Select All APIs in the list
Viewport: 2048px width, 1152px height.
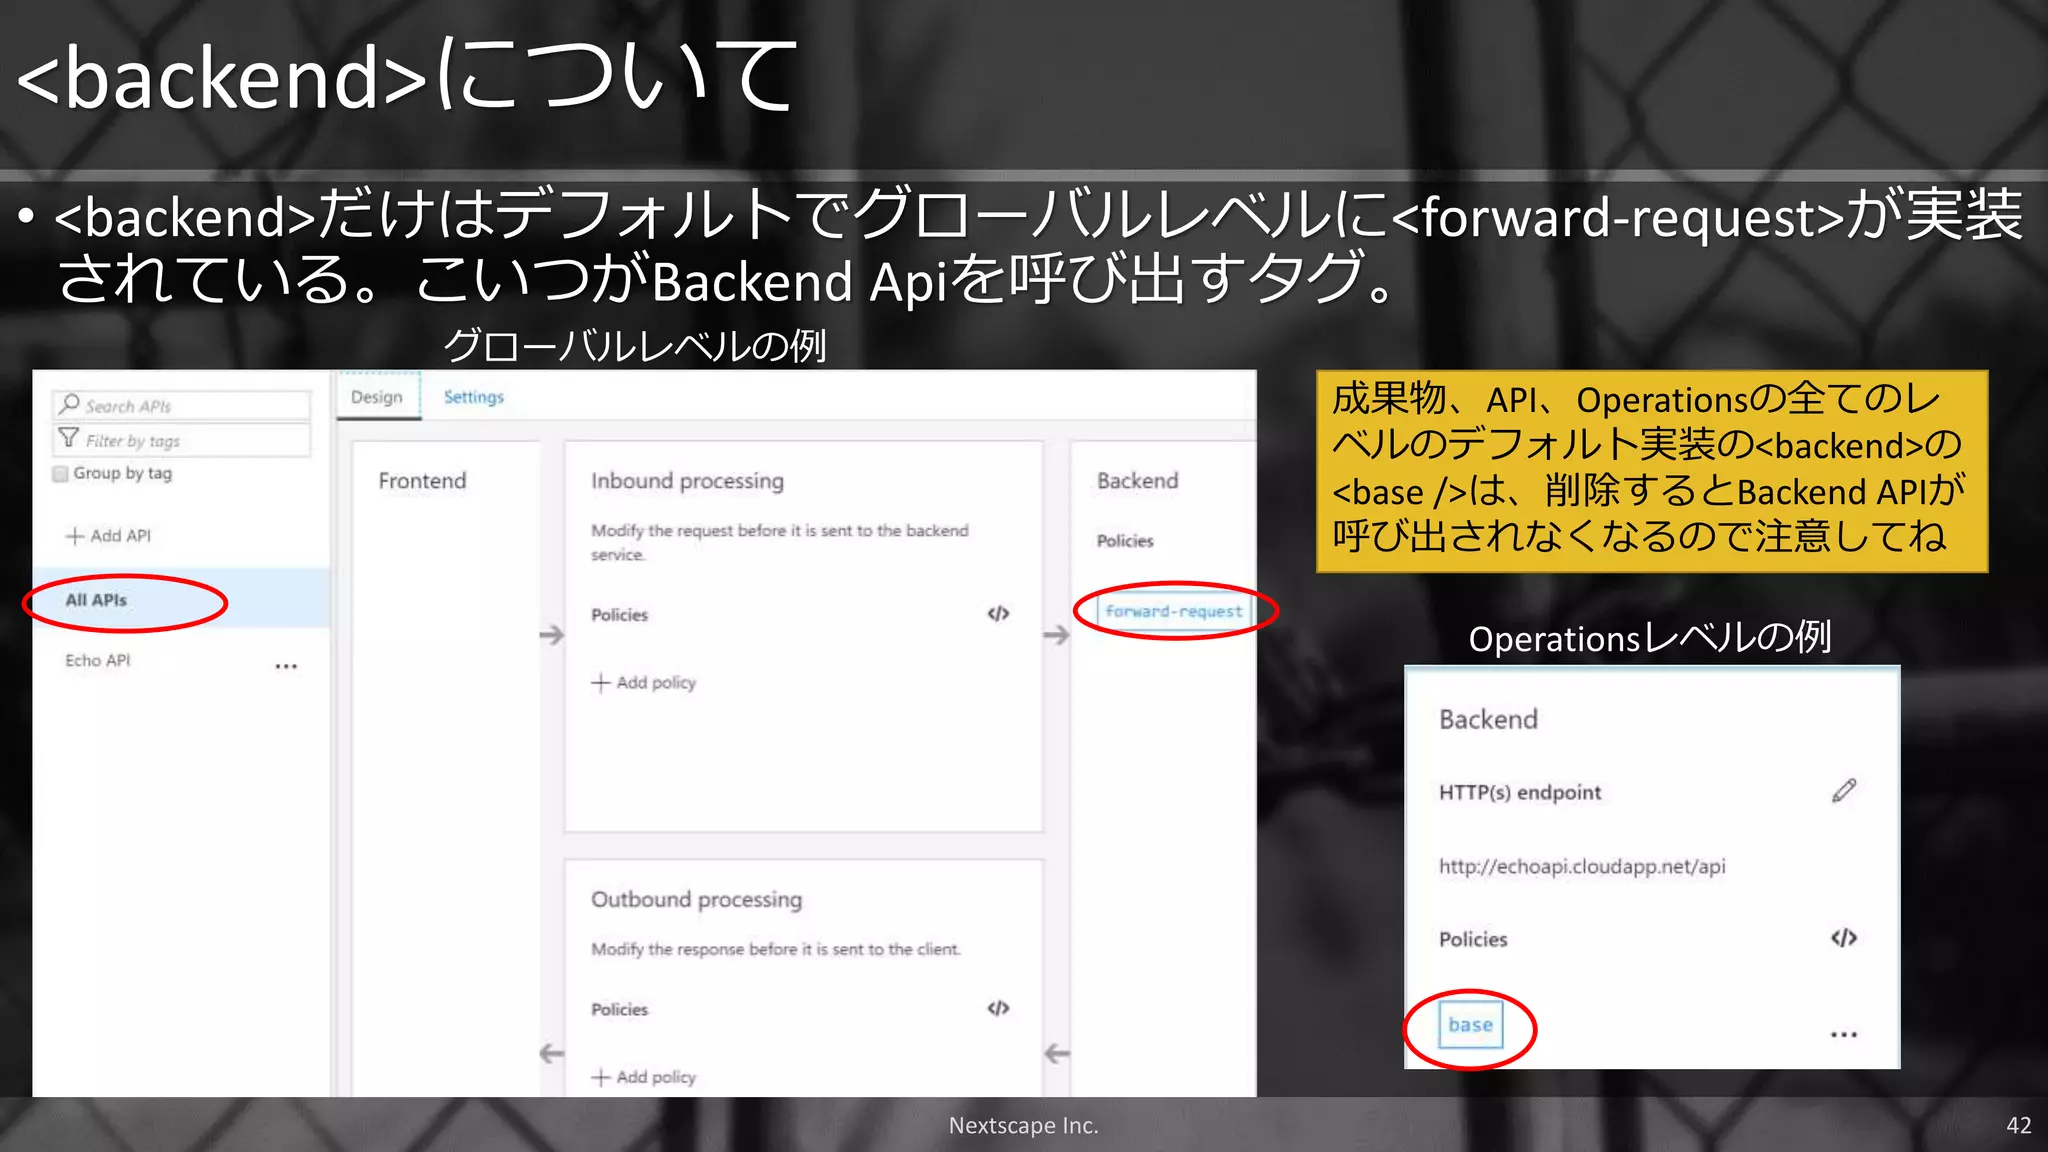[x=181, y=600]
